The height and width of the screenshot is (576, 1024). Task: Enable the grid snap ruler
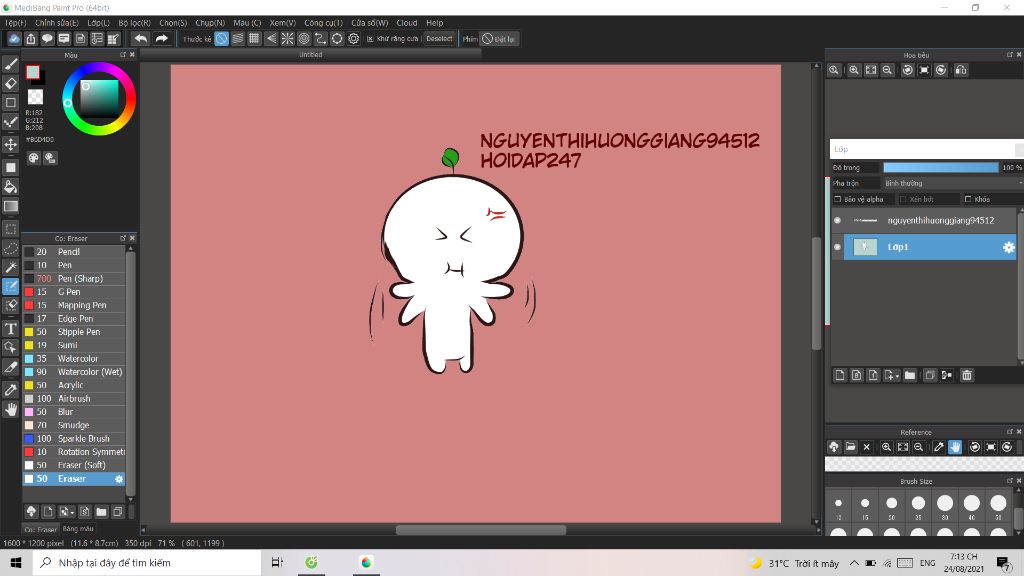(254, 39)
